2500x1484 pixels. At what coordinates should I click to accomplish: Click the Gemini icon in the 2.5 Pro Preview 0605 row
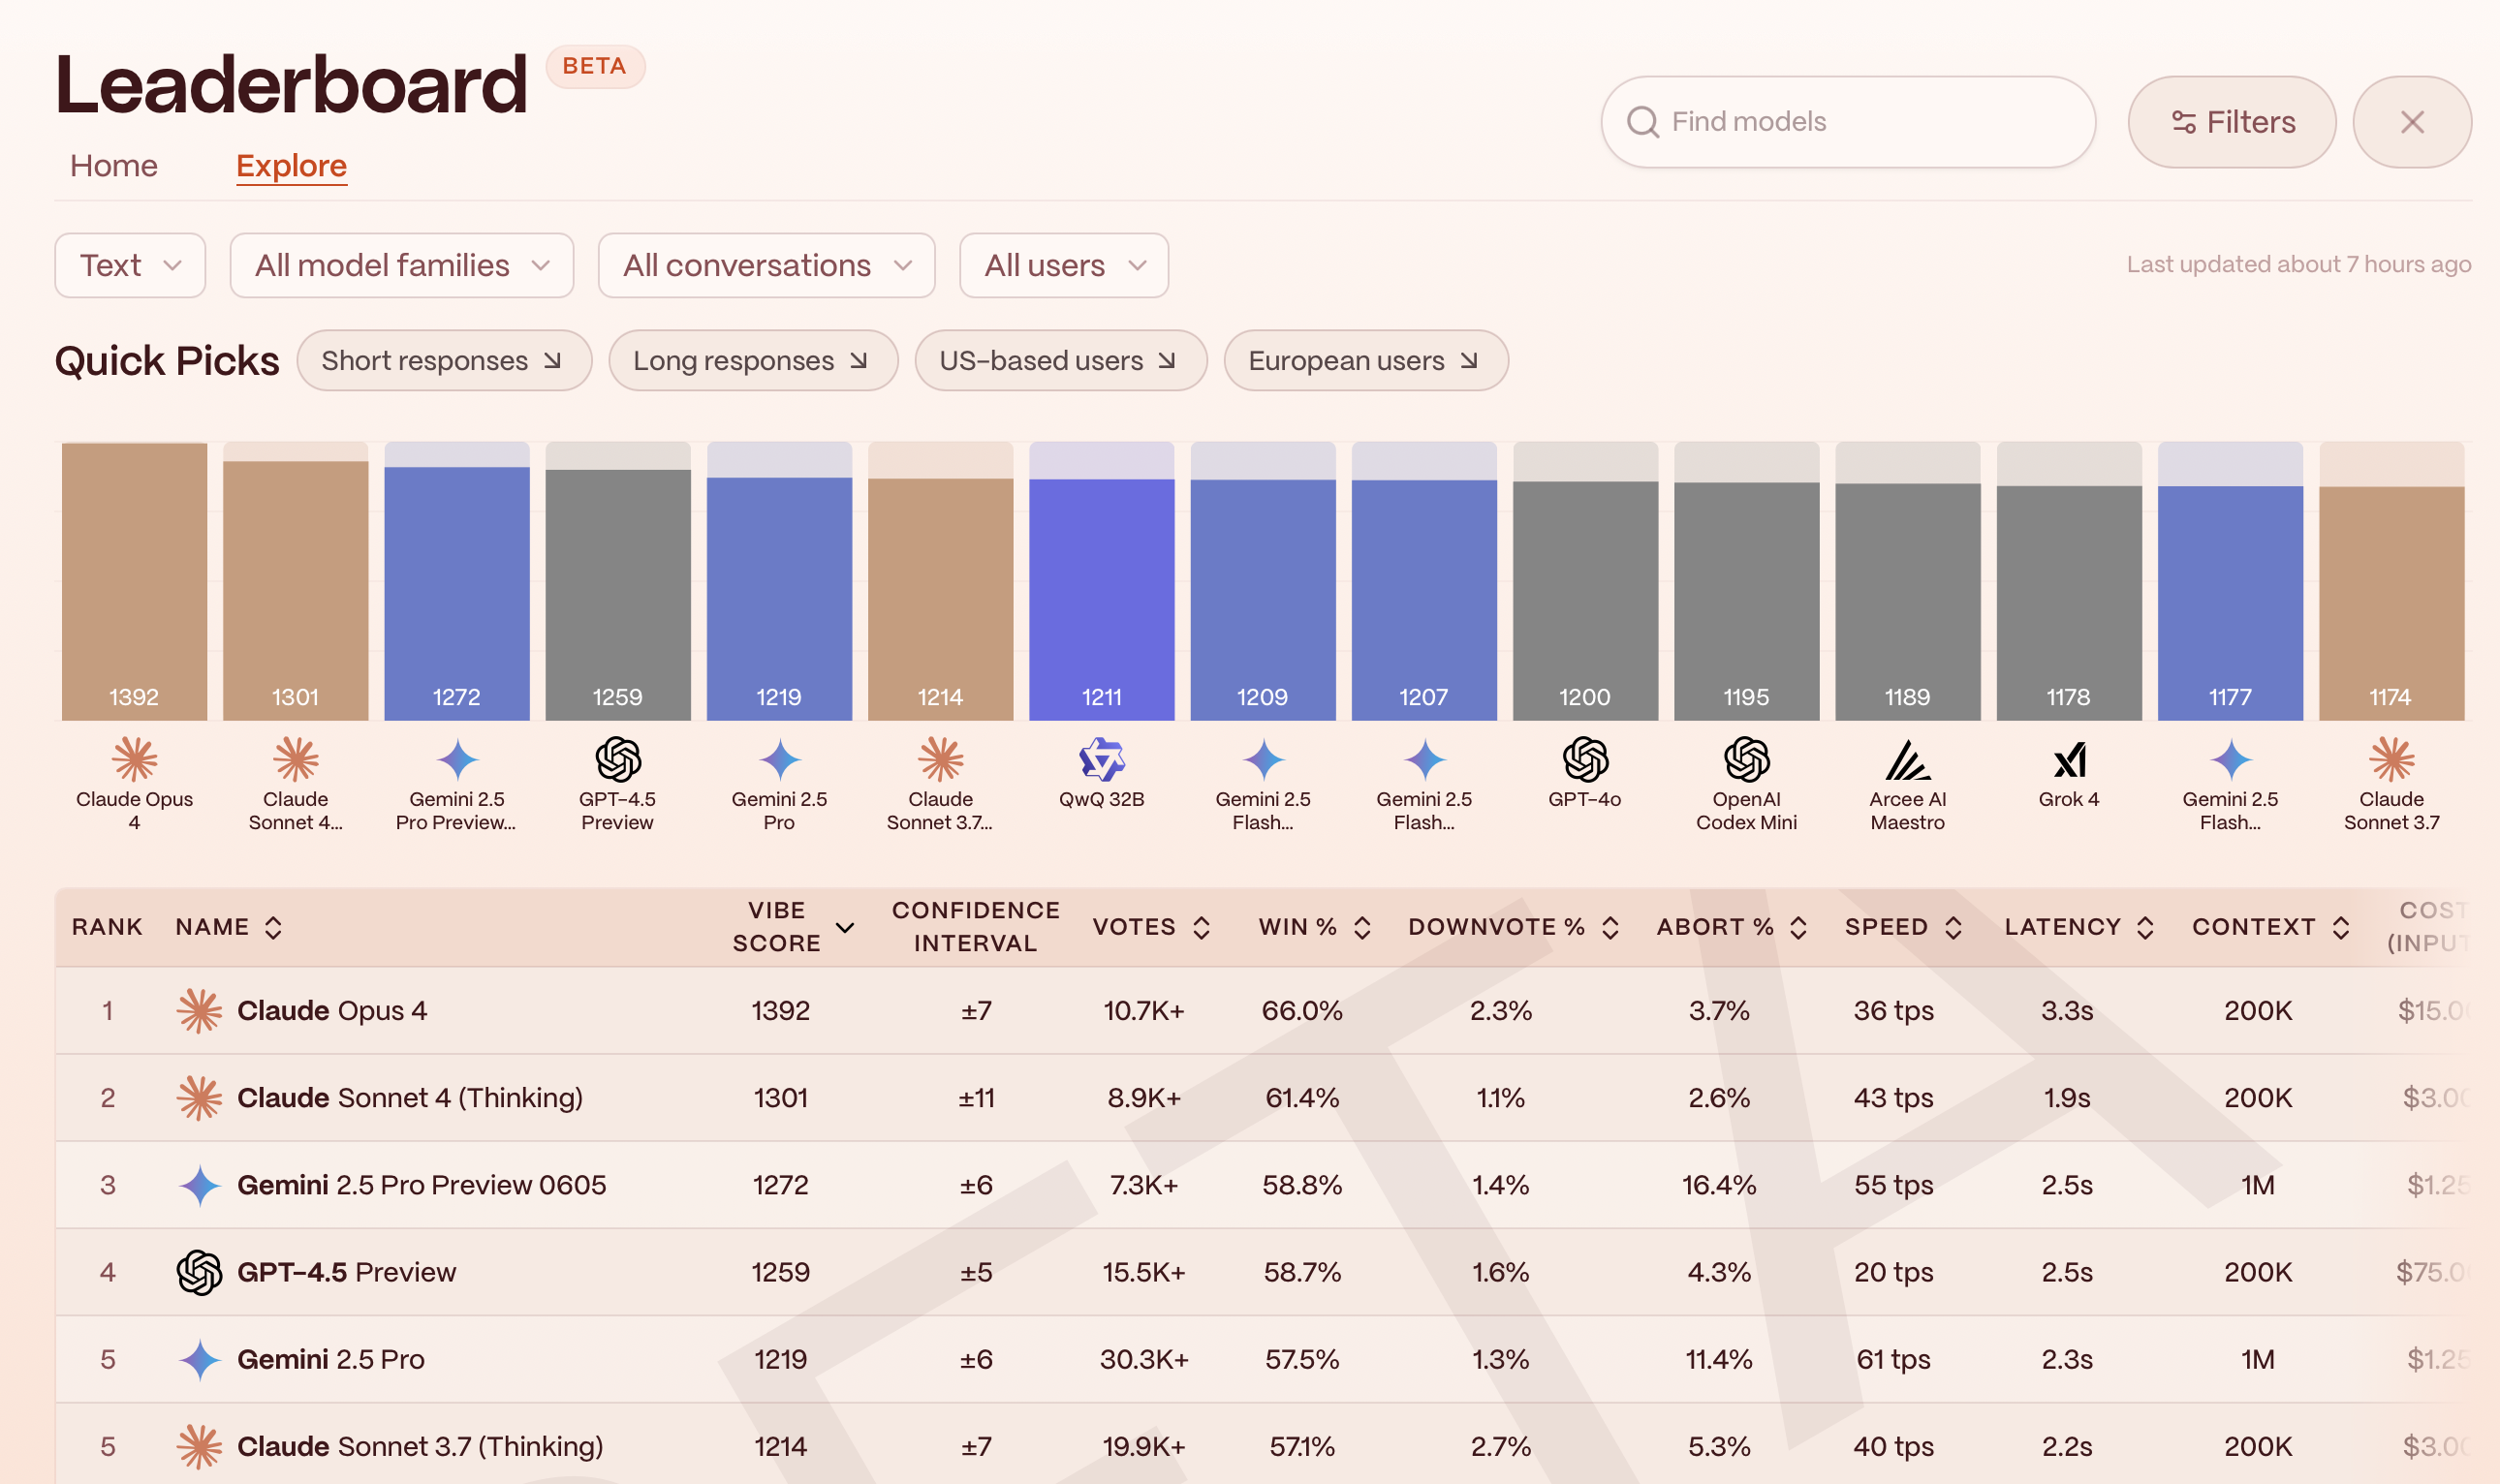(200, 1185)
